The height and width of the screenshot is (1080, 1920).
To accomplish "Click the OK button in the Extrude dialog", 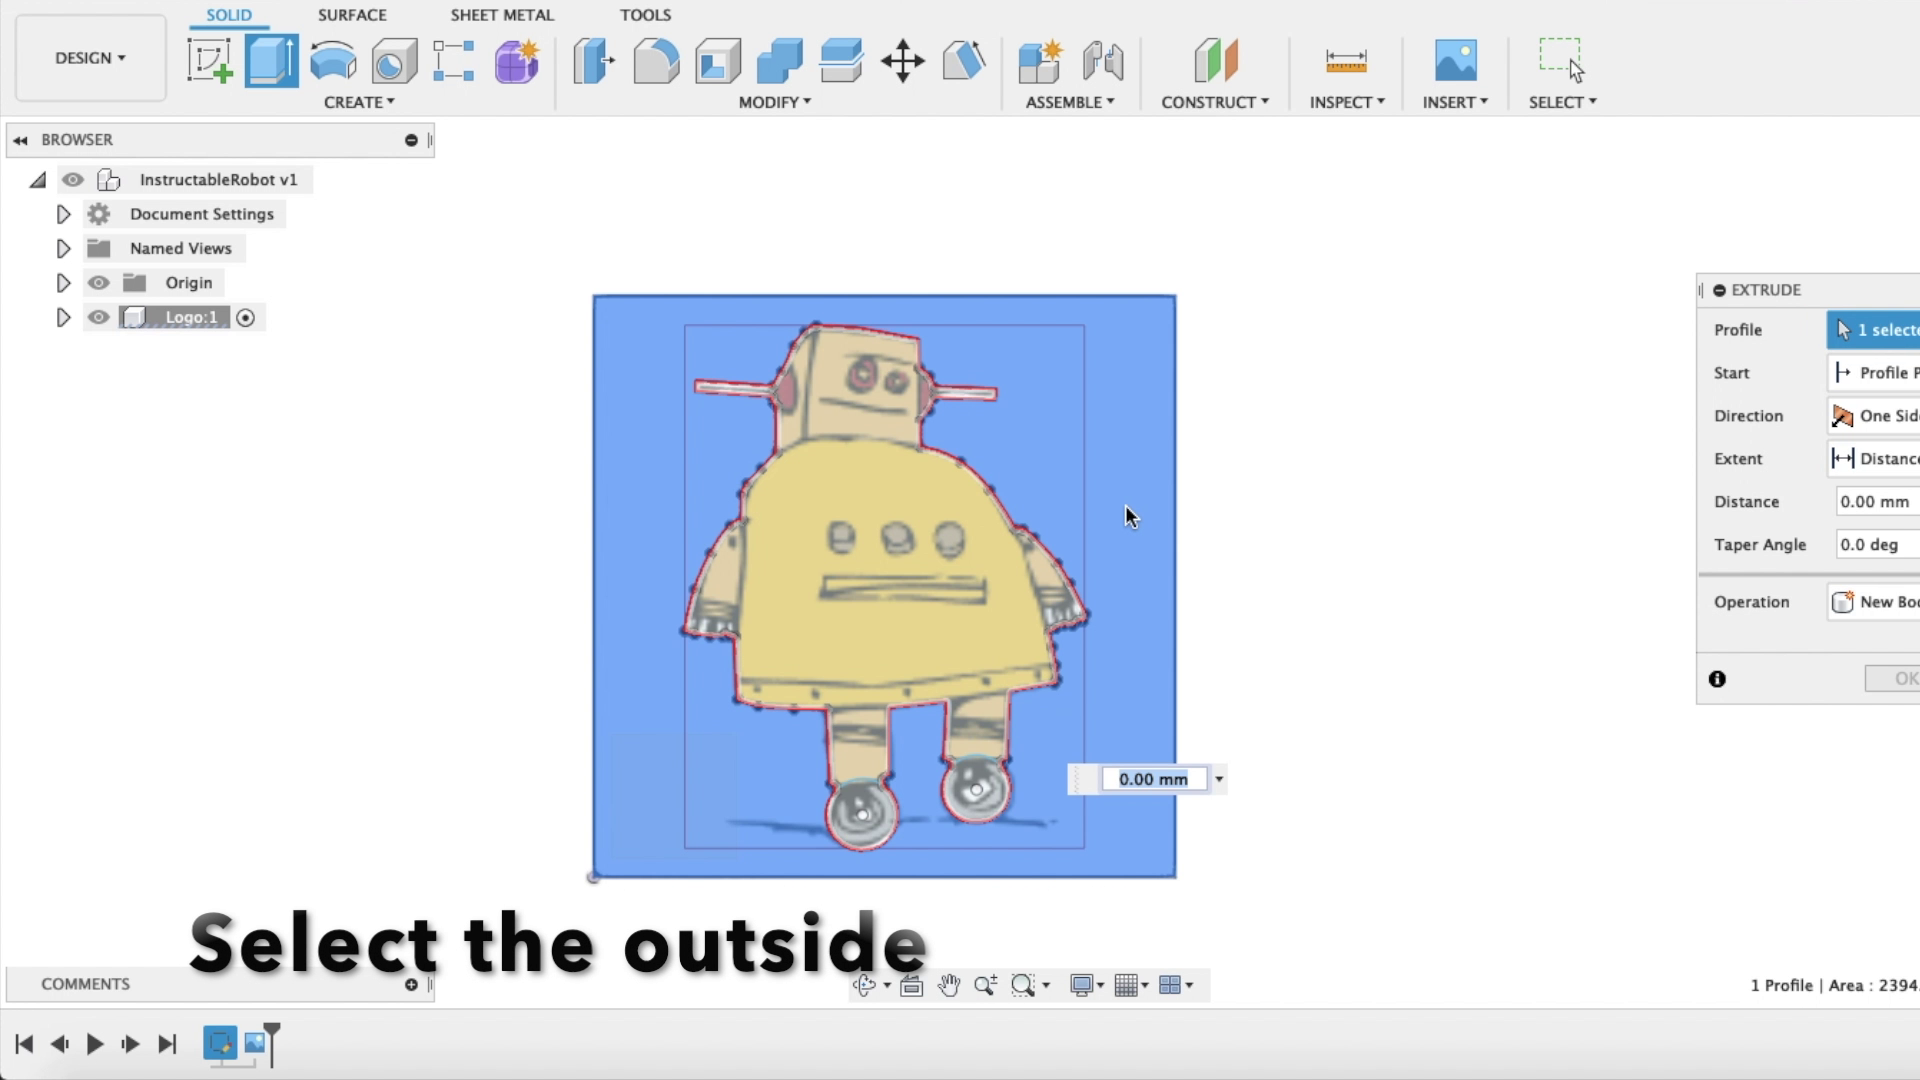I will coord(1897,678).
